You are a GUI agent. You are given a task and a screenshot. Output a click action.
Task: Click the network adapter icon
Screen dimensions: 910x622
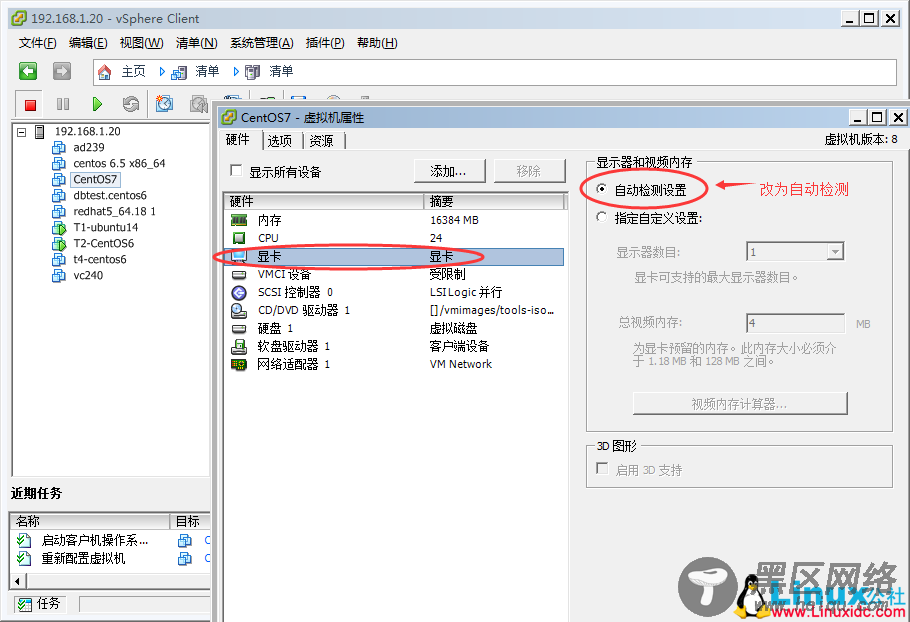pos(239,364)
